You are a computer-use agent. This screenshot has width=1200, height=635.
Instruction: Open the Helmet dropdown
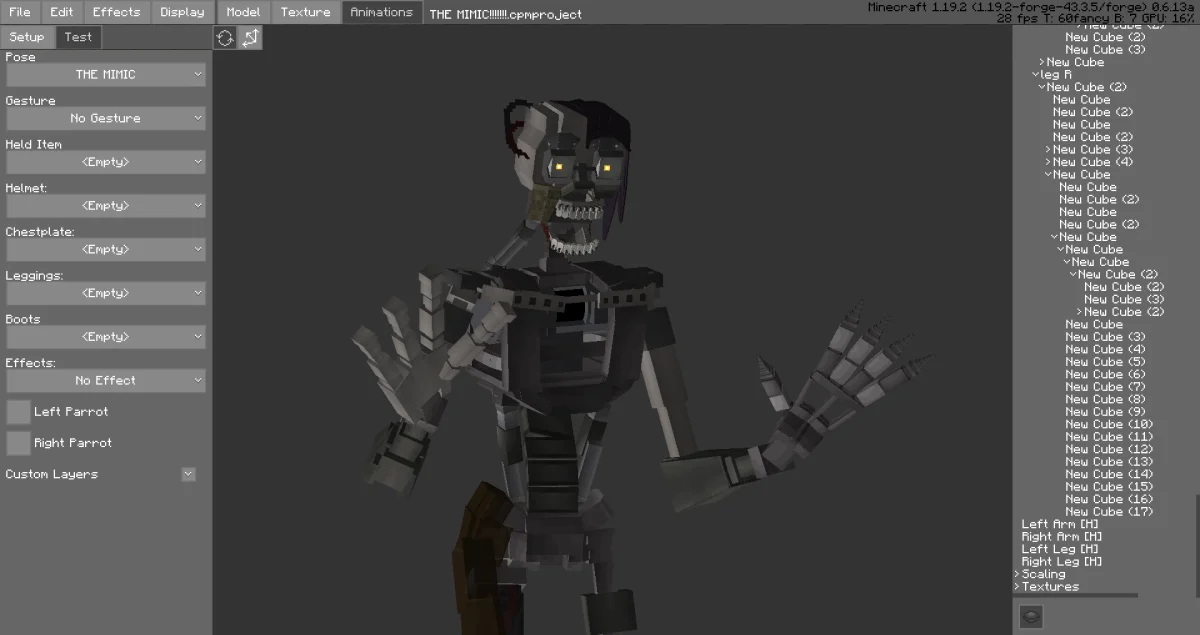105,206
